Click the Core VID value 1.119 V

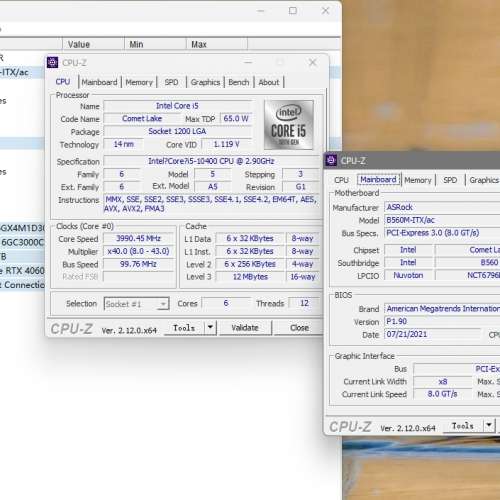click(x=226, y=144)
